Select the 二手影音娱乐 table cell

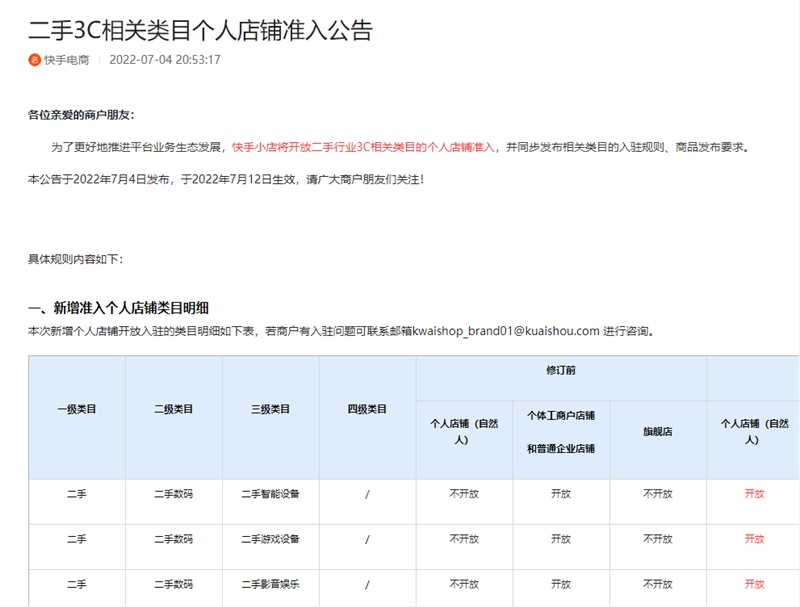pos(271,584)
